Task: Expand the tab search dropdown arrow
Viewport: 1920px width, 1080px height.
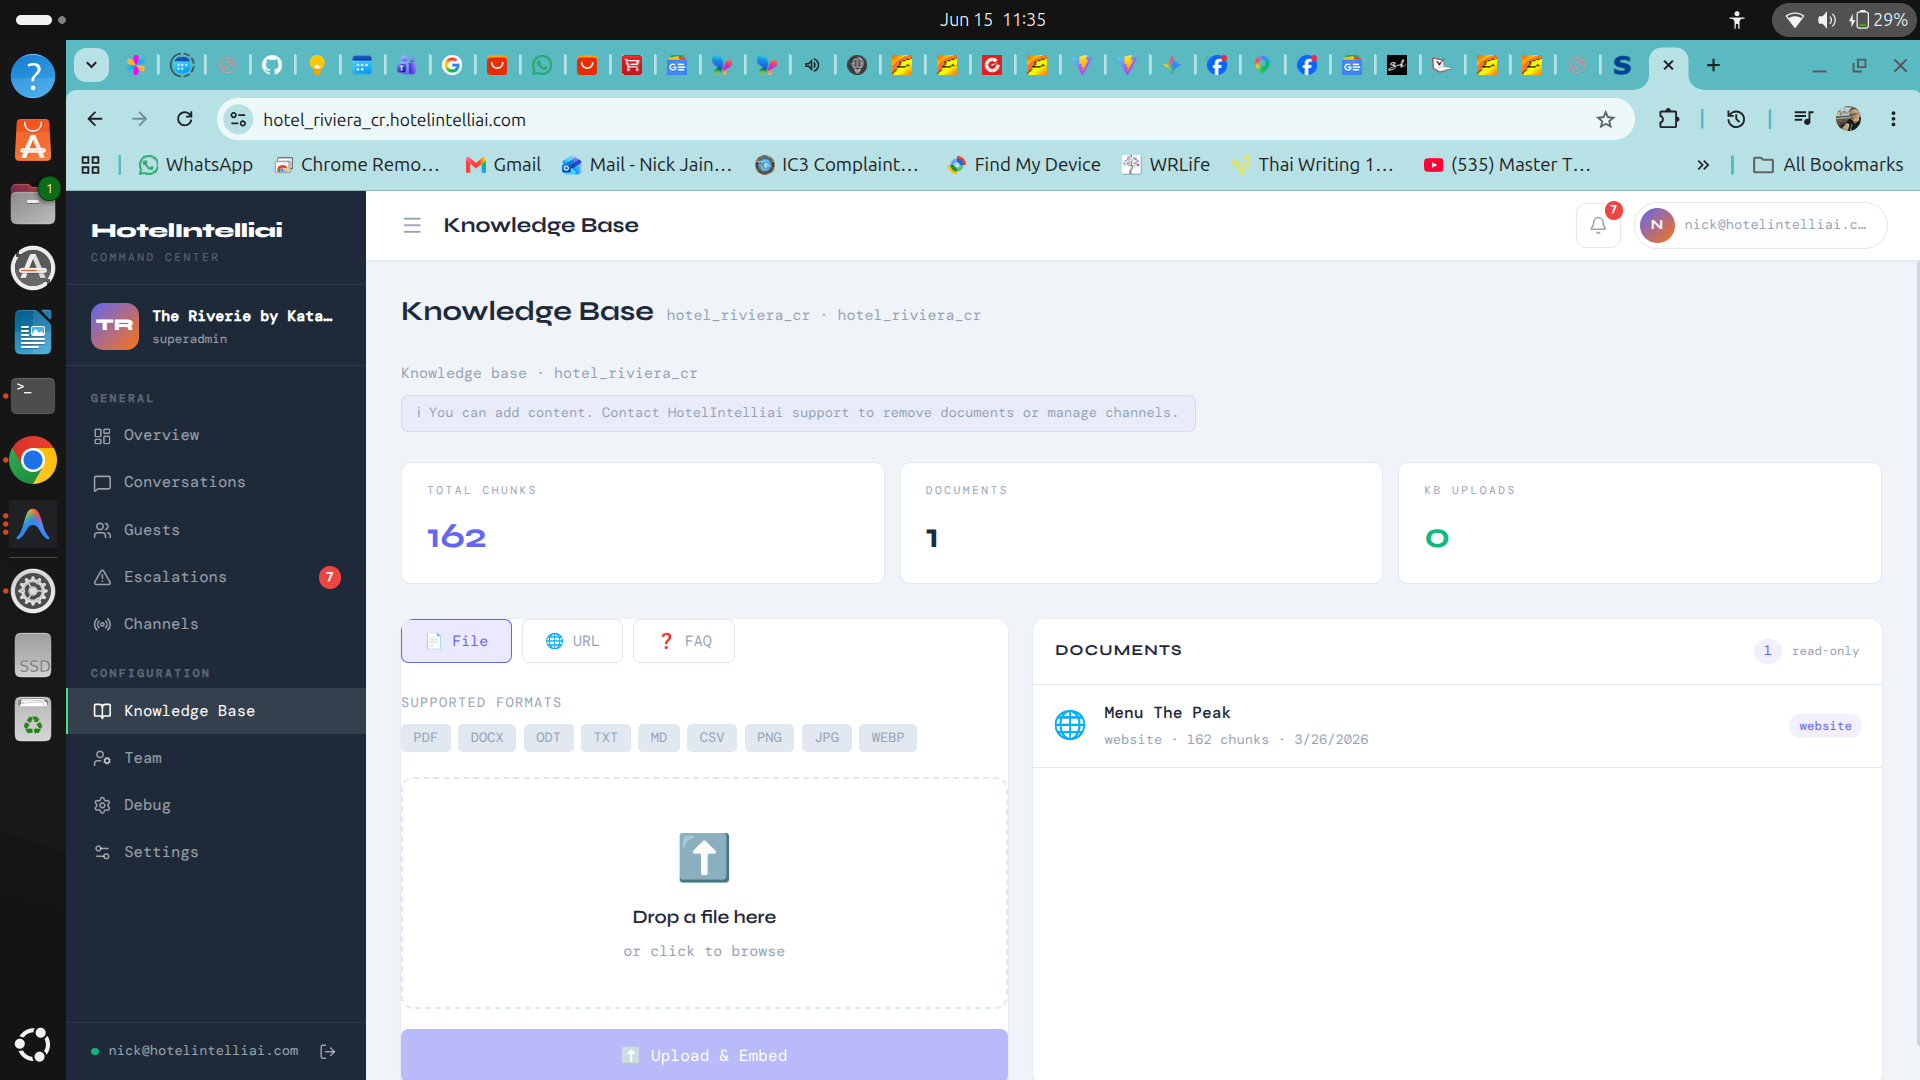Action: 91,65
